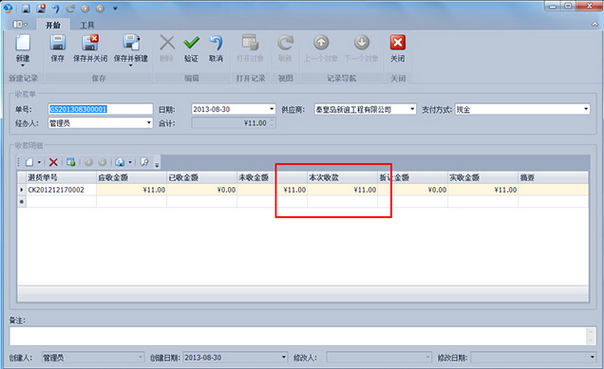Click the 新建 new record icon in ribbon
Image resolution: width=604 pixels, height=369 pixels.
[x=23, y=43]
